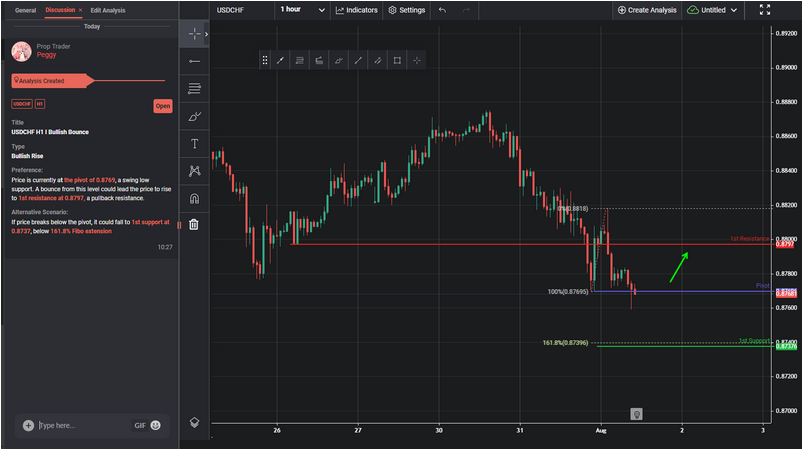
Task: Toggle fullscreen chart mode
Action: coord(765,10)
